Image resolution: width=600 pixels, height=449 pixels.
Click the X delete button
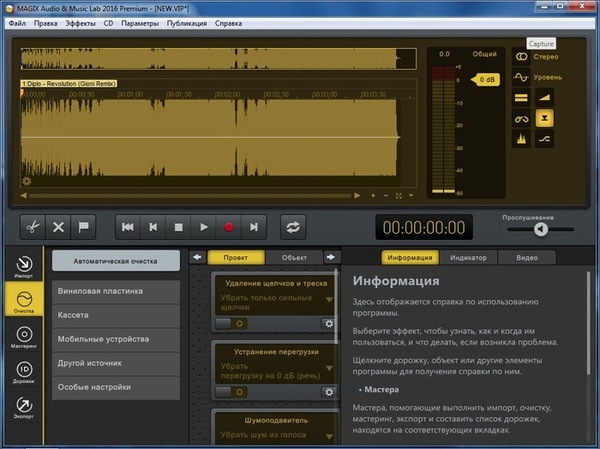[x=58, y=227]
